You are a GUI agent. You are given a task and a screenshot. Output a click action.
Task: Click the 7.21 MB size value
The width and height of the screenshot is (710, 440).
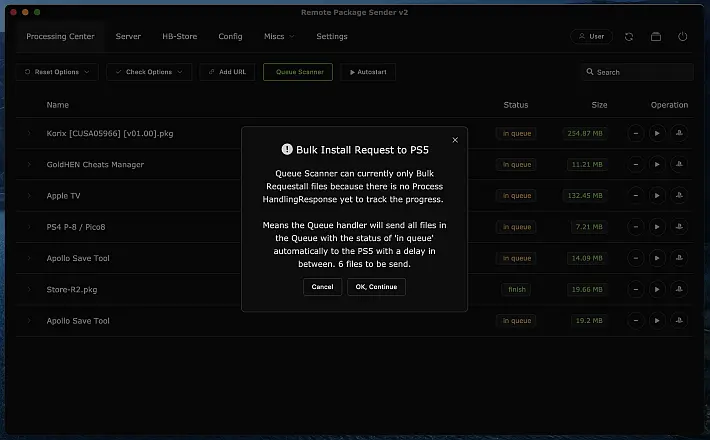[x=589, y=227]
